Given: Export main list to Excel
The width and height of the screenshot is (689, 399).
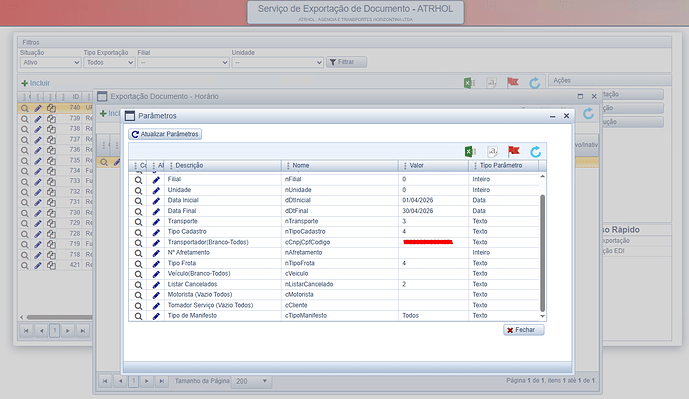Looking at the screenshot, I should (469, 83).
